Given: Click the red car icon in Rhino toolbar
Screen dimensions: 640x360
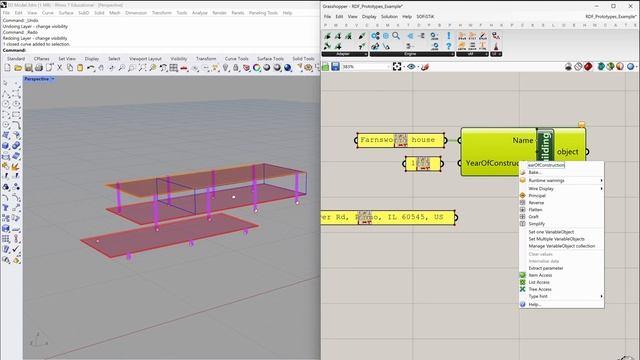Looking at the screenshot, I should (x=184, y=68).
